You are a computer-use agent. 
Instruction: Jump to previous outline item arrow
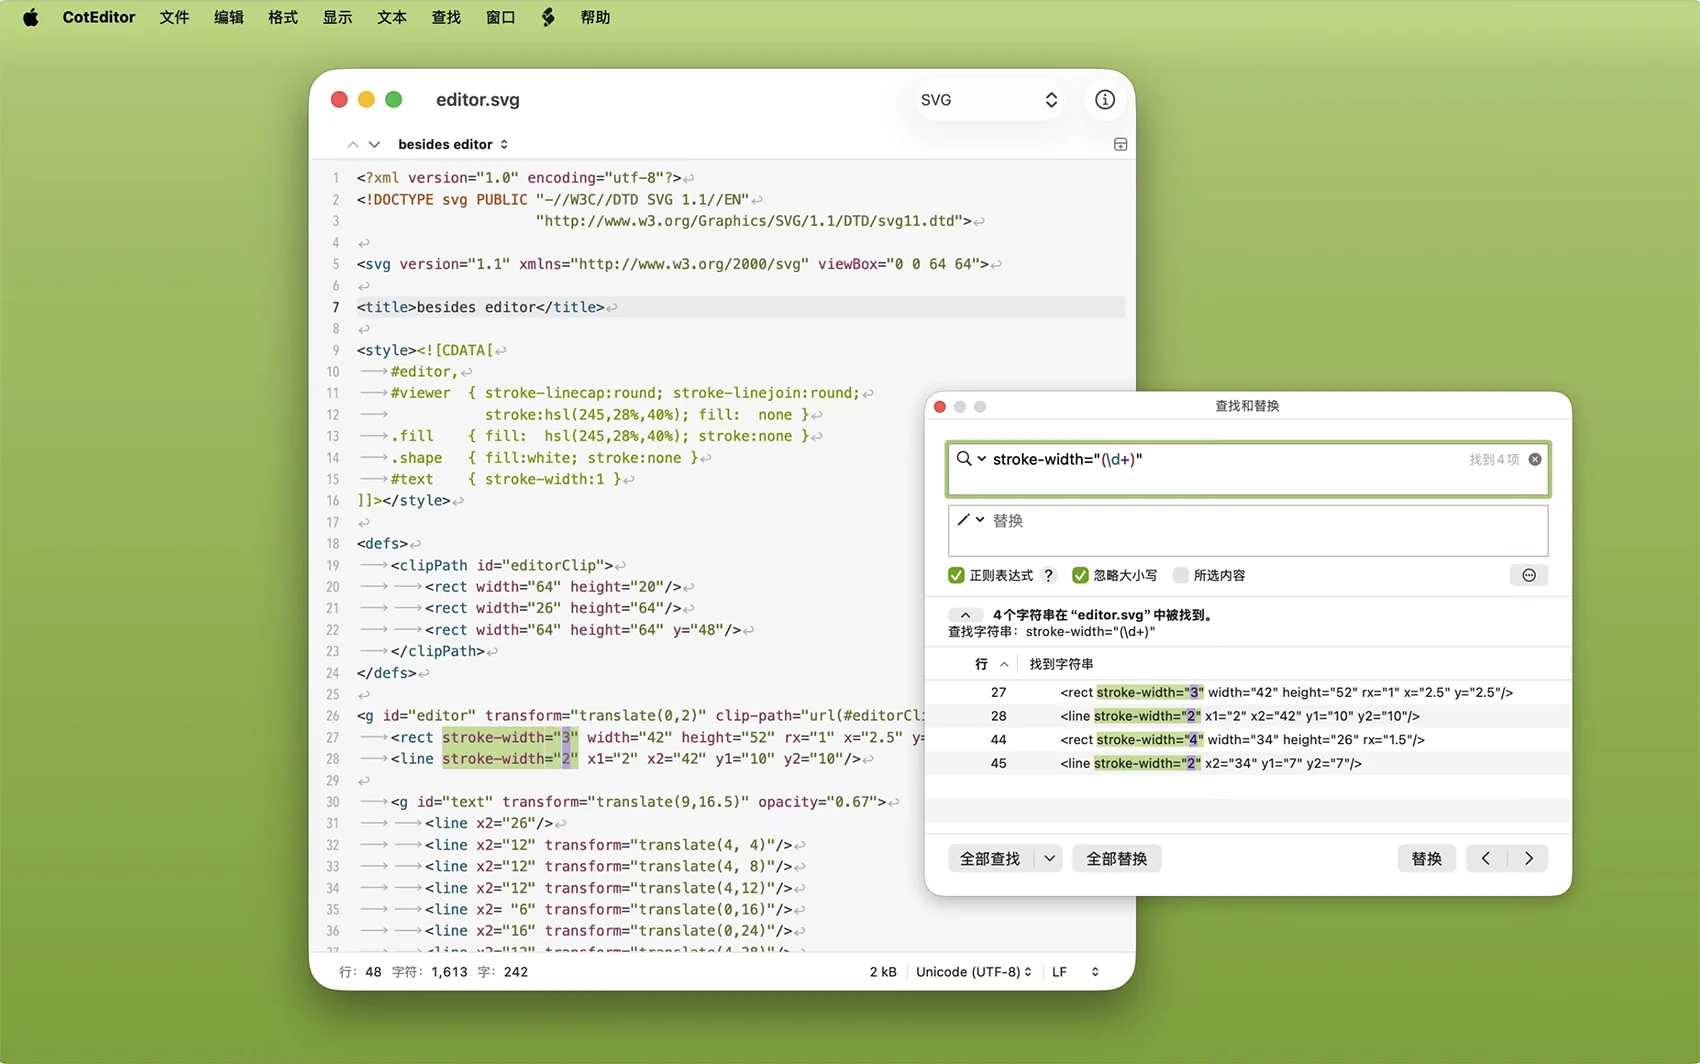click(353, 145)
